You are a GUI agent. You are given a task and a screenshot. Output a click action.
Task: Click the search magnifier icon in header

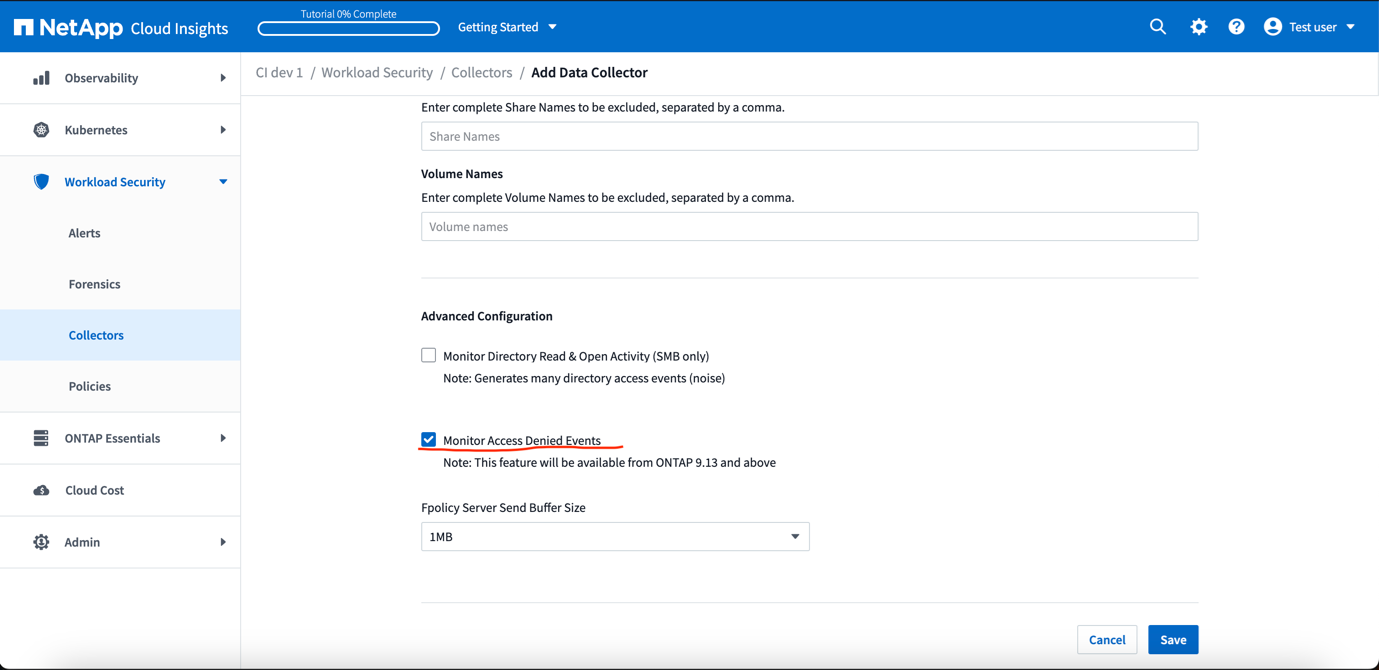point(1158,27)
